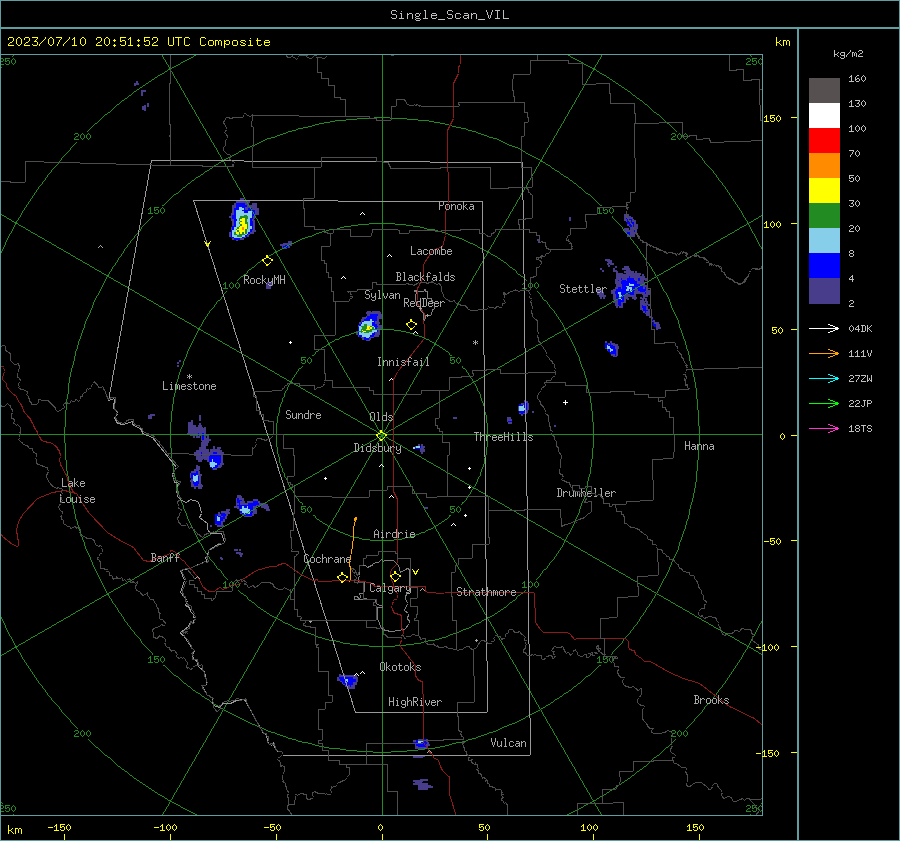Click the Lacombe town label
This screenshot has height=841, width=900.
(431, 251)
